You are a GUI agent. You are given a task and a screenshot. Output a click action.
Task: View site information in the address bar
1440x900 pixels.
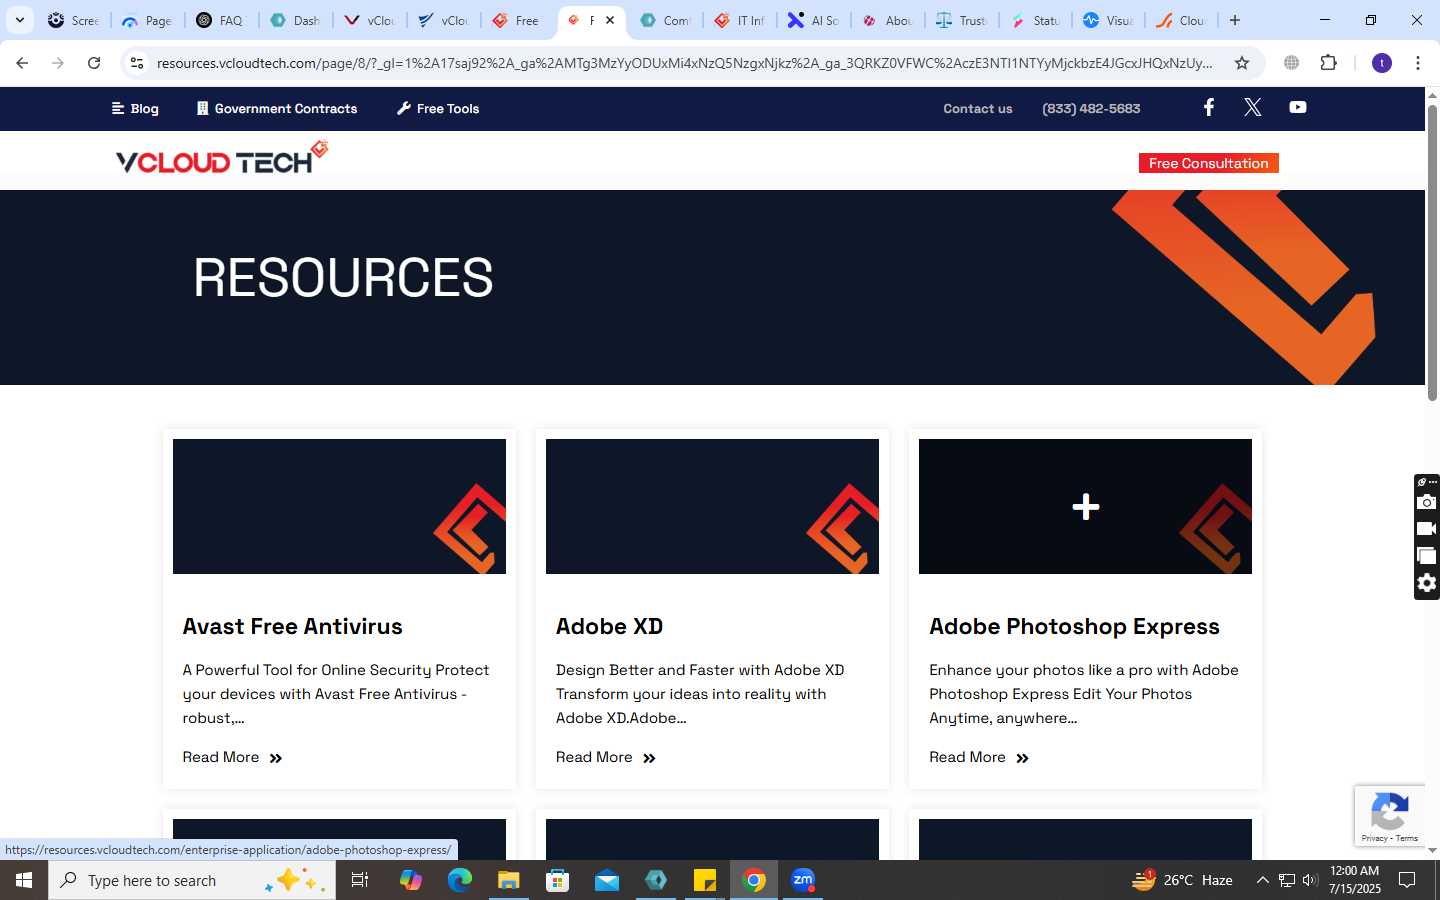coord(137,63)
